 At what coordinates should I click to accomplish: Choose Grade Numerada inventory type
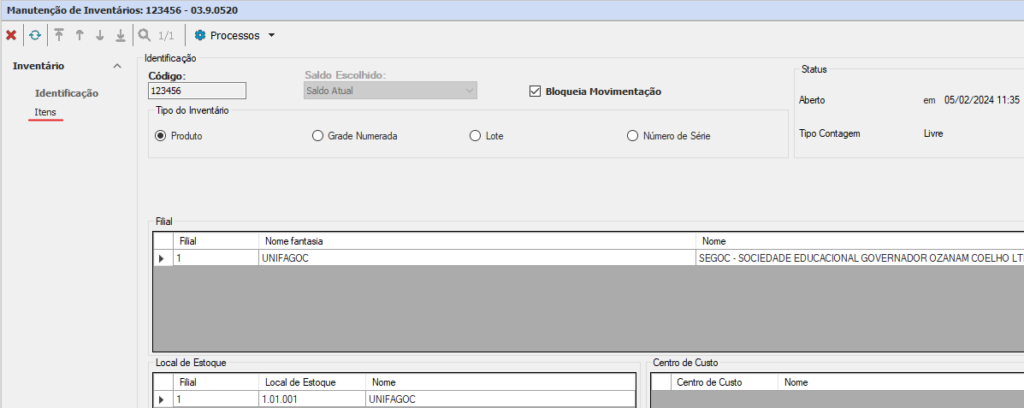pos(318,136)
